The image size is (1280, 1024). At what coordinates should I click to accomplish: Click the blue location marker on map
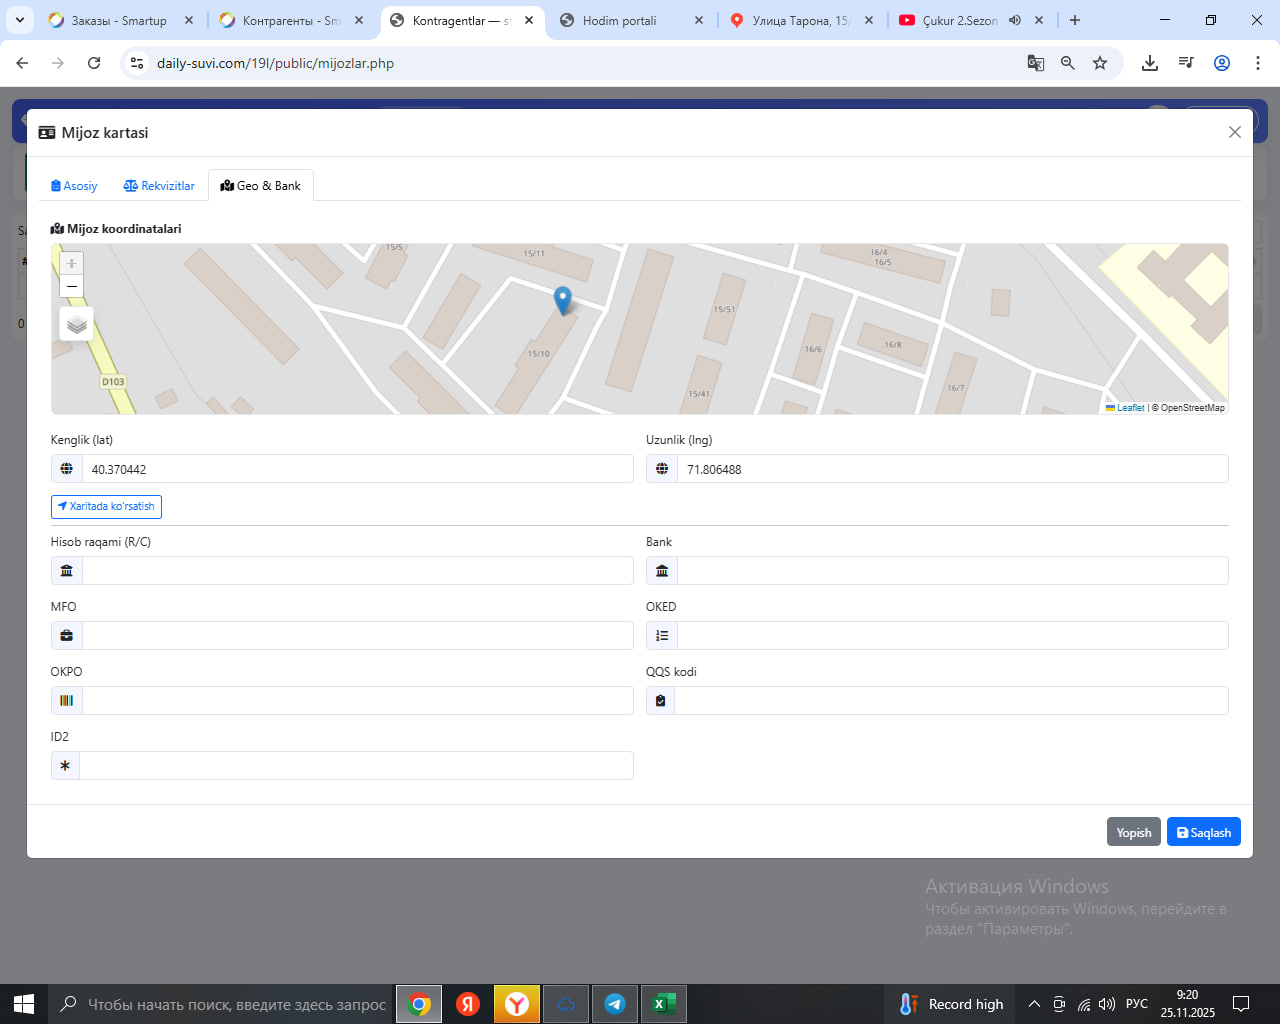pyautogui.click(x=563, y=299)
